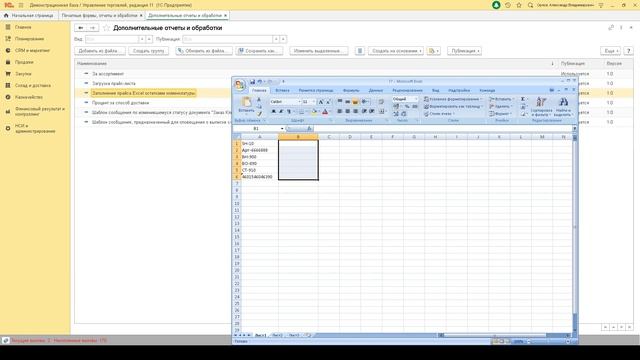This screenshot has height=360, width=640.
Task: Apply comma style number format
Action: (415, 107)
